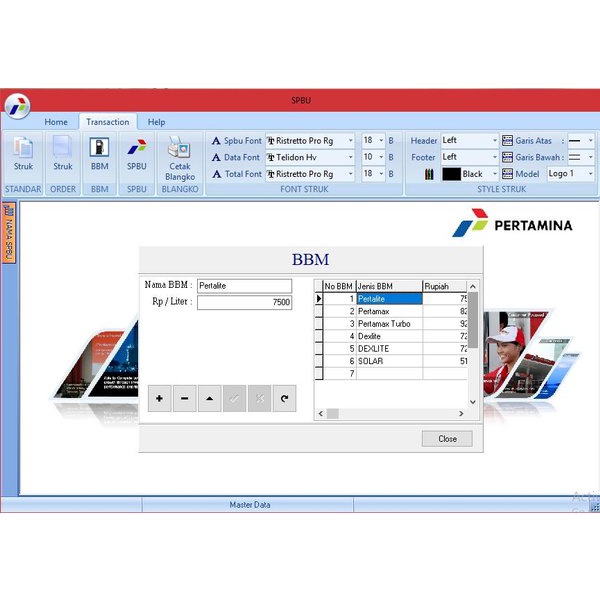Click the Spbu Font A icon
Image resolution: width=600 pixels, height=600 pixels.
(216, 141)
